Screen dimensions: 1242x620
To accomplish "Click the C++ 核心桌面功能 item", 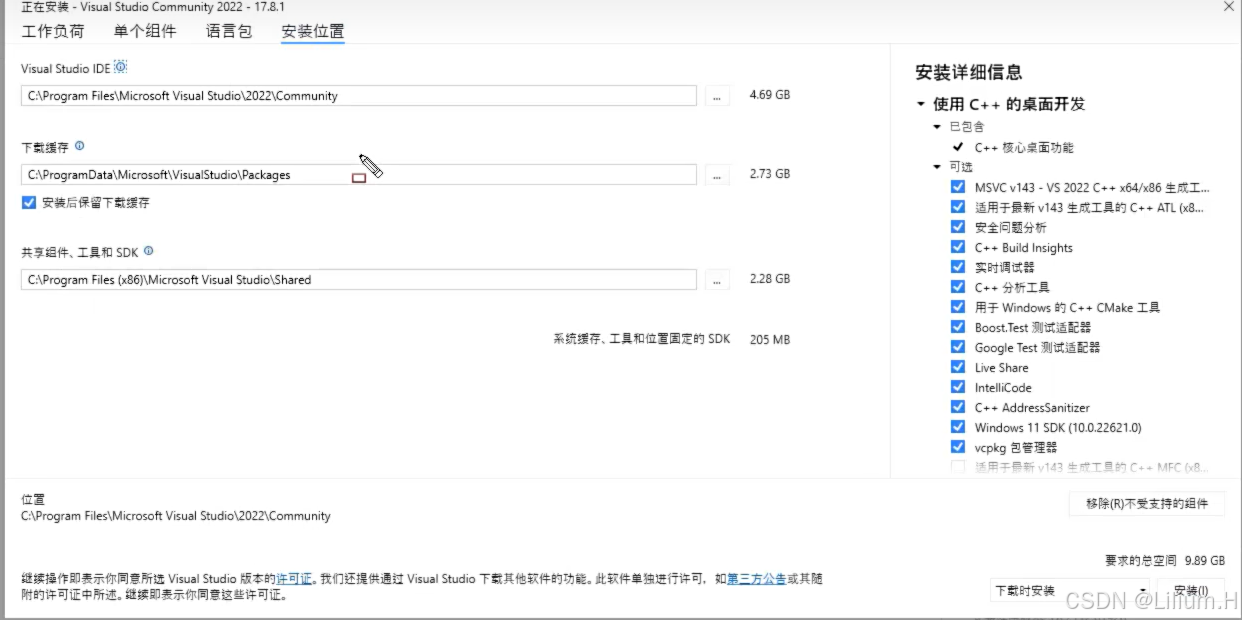I will pos(1024,147).
